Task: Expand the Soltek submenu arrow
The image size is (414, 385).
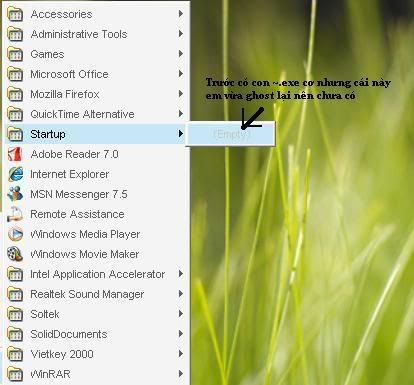Action: (181, 314)
